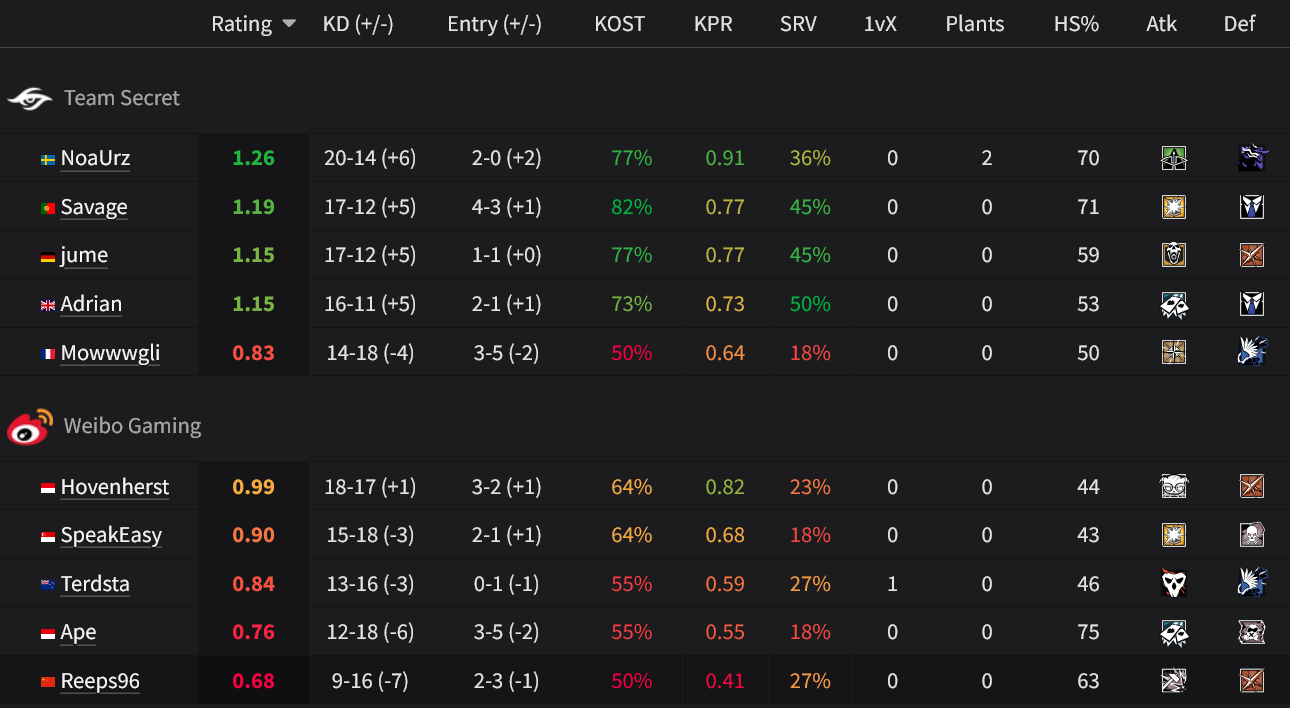
Task: Click the Weibo Gaming team name
Action: tap(132, 426)
